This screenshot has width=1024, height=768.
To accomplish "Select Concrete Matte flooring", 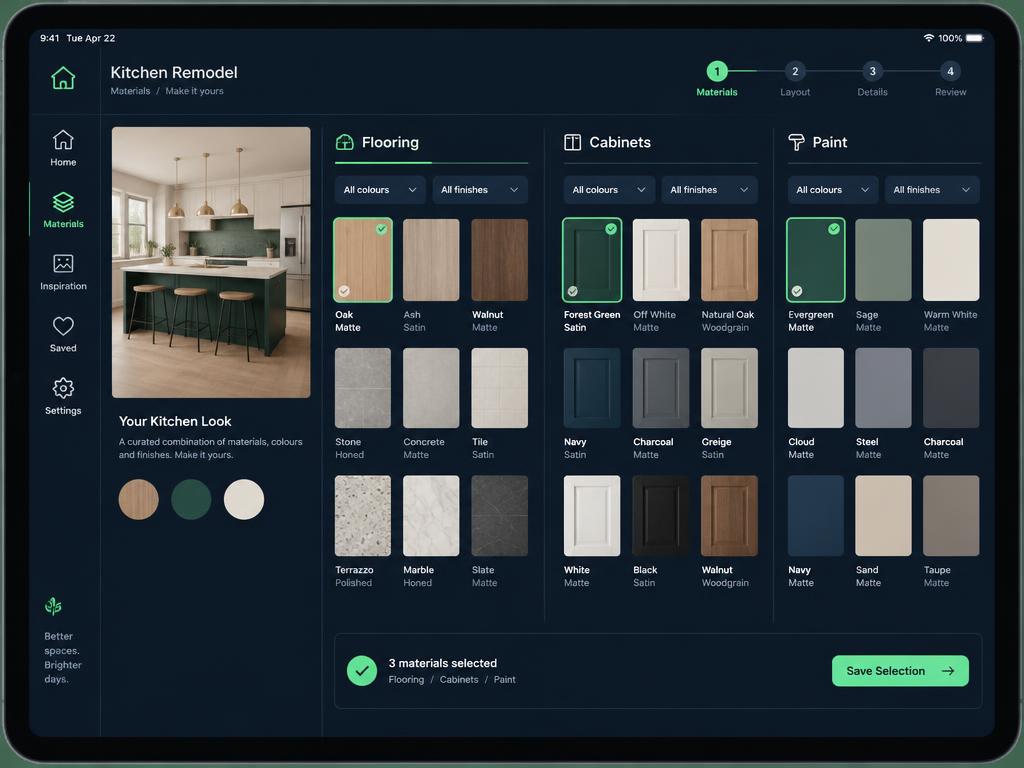I will click(431, 388).
